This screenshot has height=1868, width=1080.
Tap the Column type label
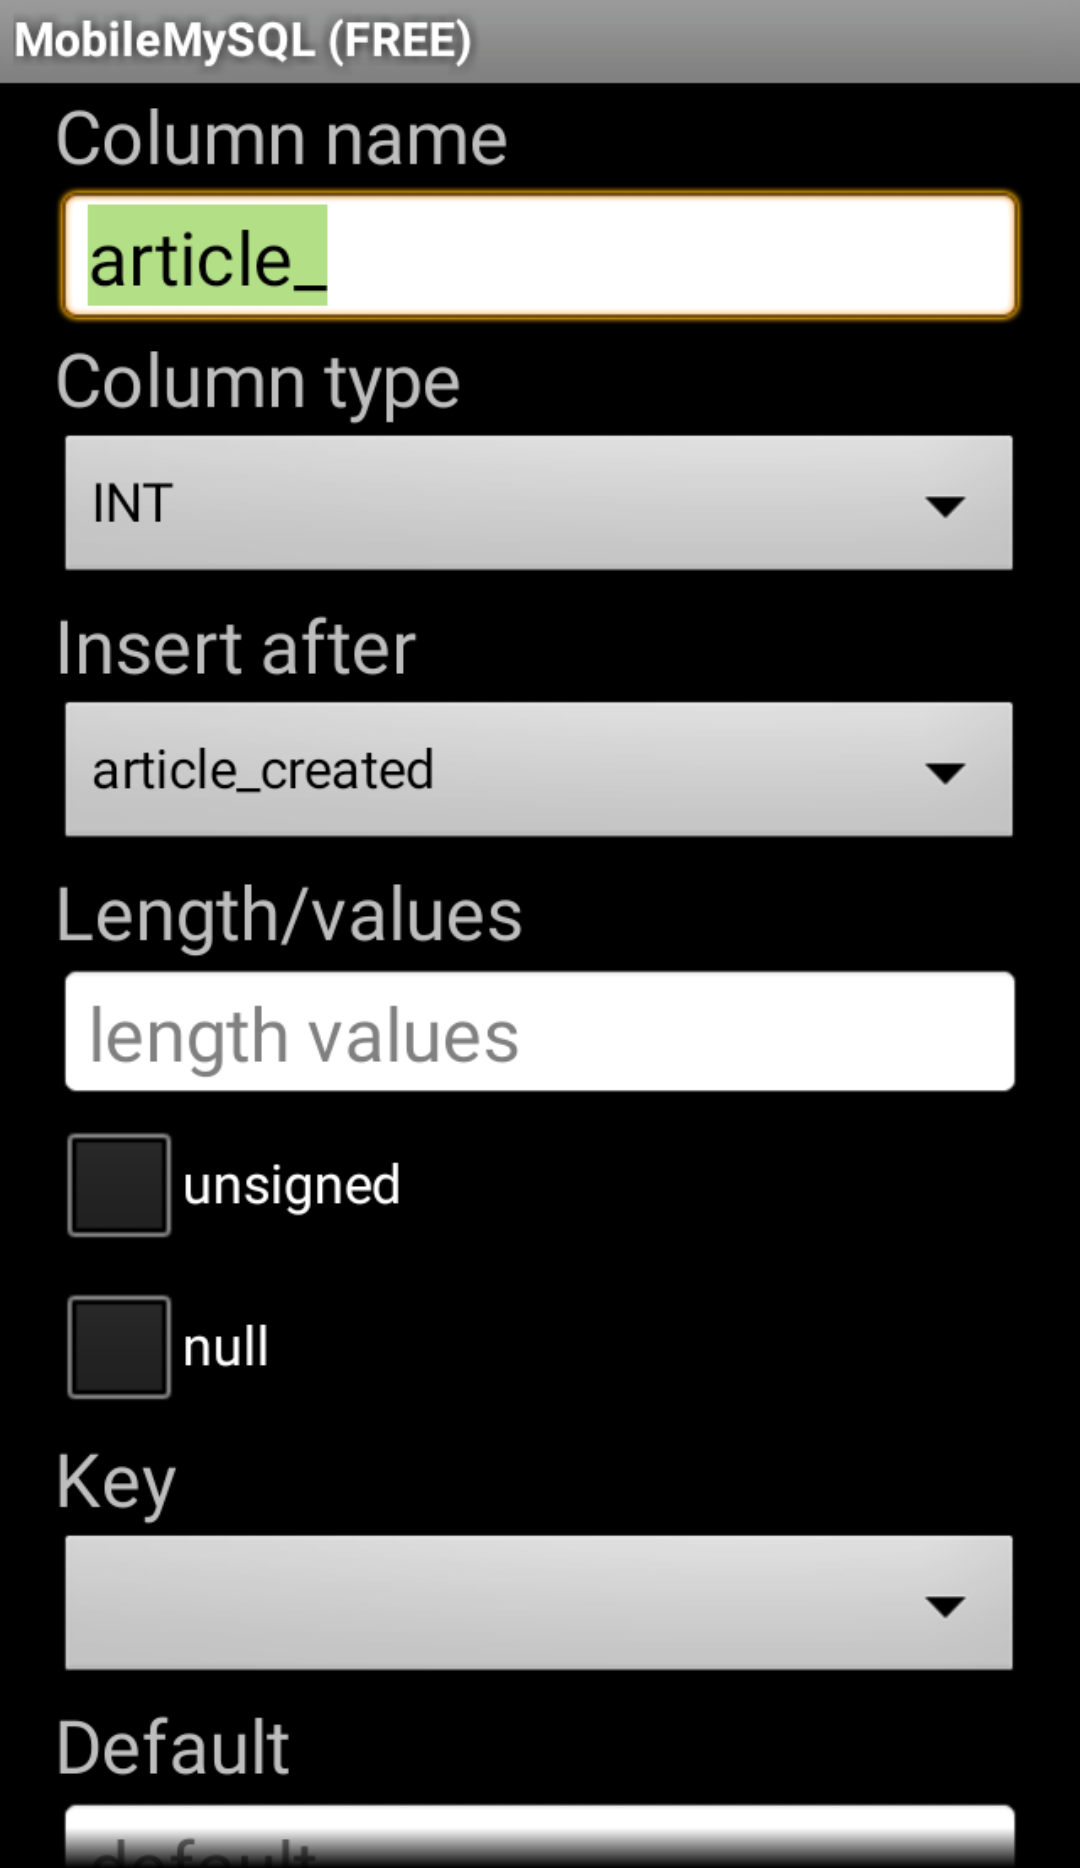tap(258, 383)
